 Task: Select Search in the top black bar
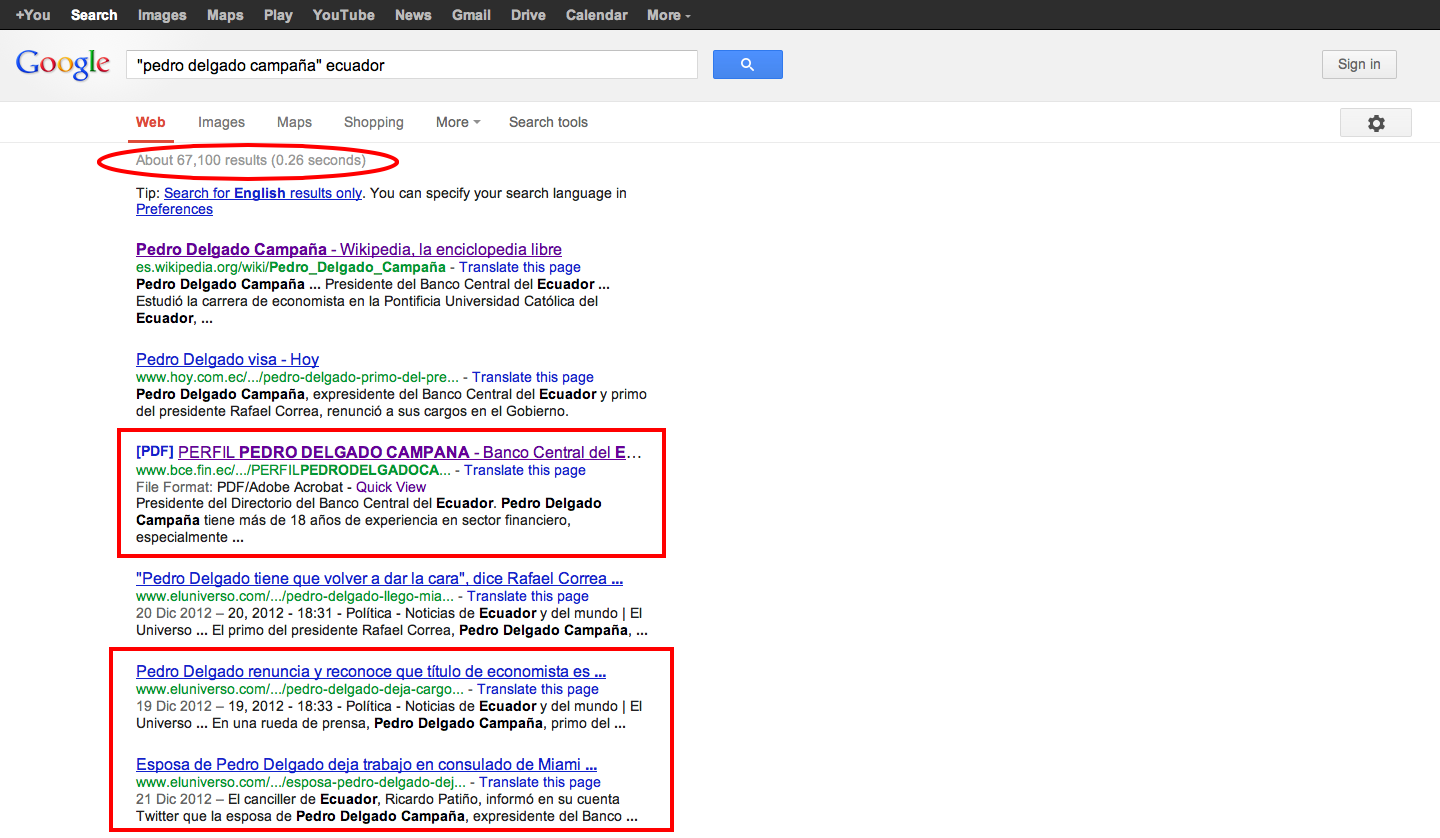click(94, 15)
